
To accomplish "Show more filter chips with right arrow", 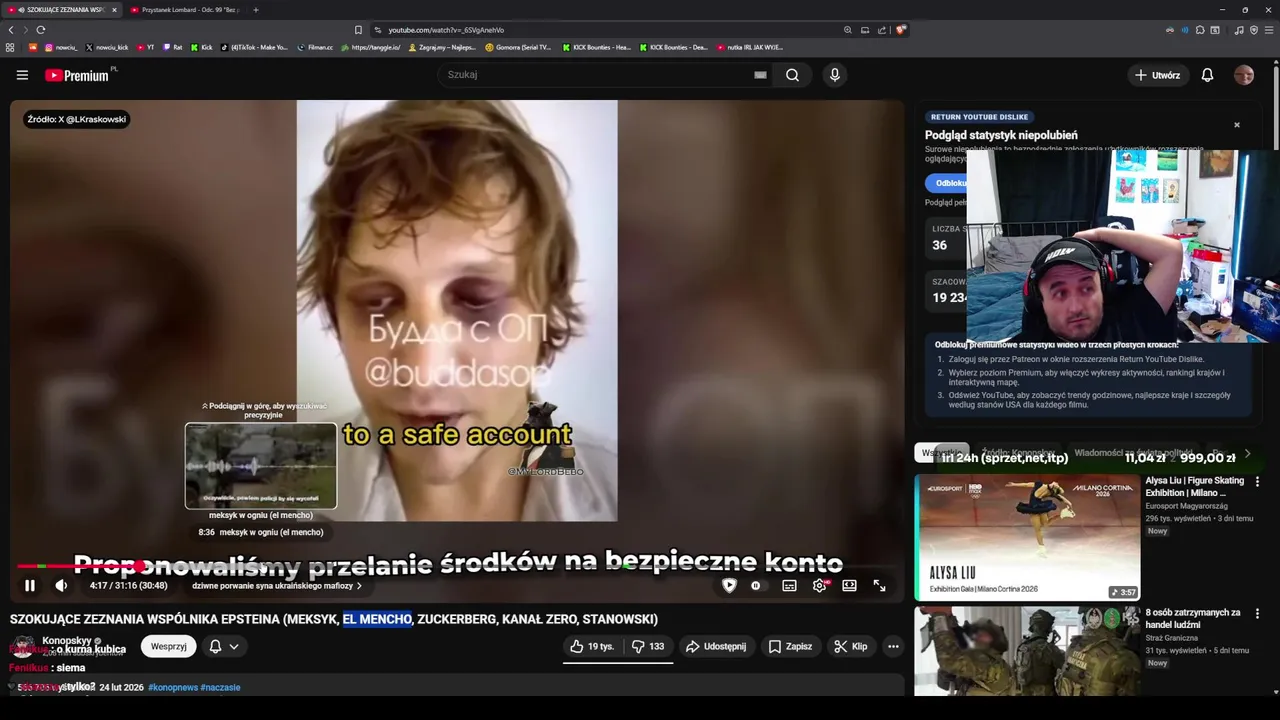I will tap(1246, 453).
